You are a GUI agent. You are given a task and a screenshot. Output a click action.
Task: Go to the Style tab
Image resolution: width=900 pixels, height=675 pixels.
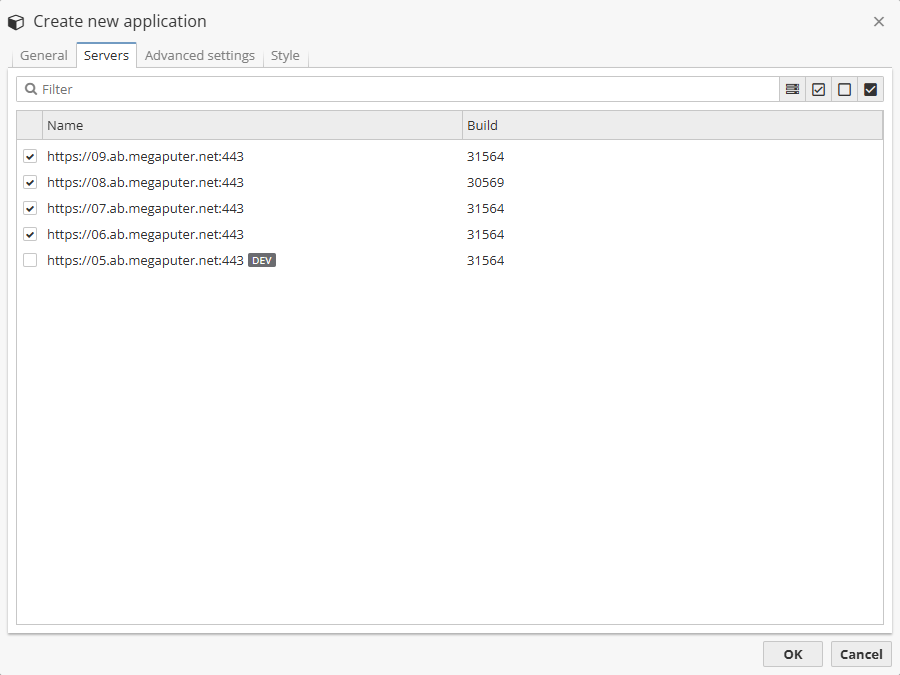click(285, 56)
